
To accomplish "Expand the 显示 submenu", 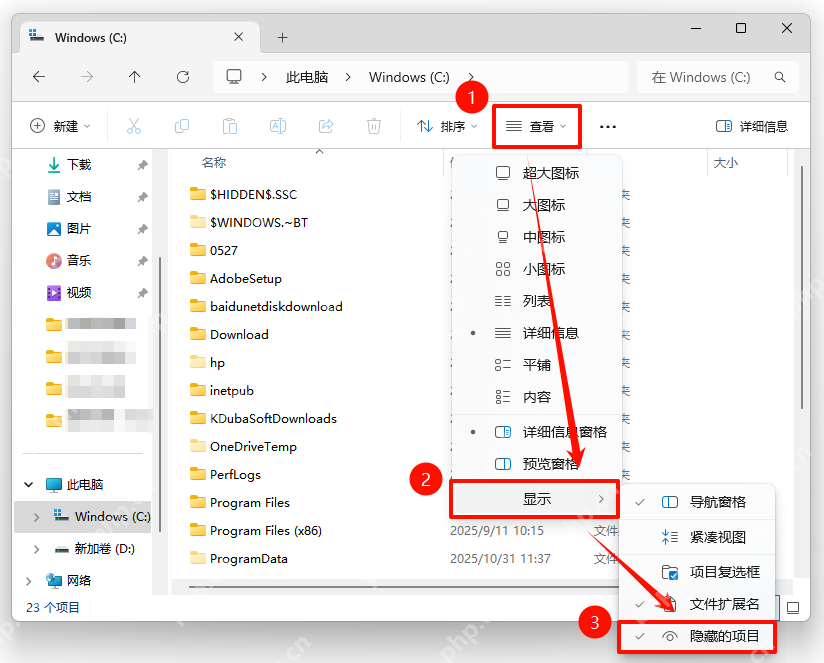I will click(535, 499).
